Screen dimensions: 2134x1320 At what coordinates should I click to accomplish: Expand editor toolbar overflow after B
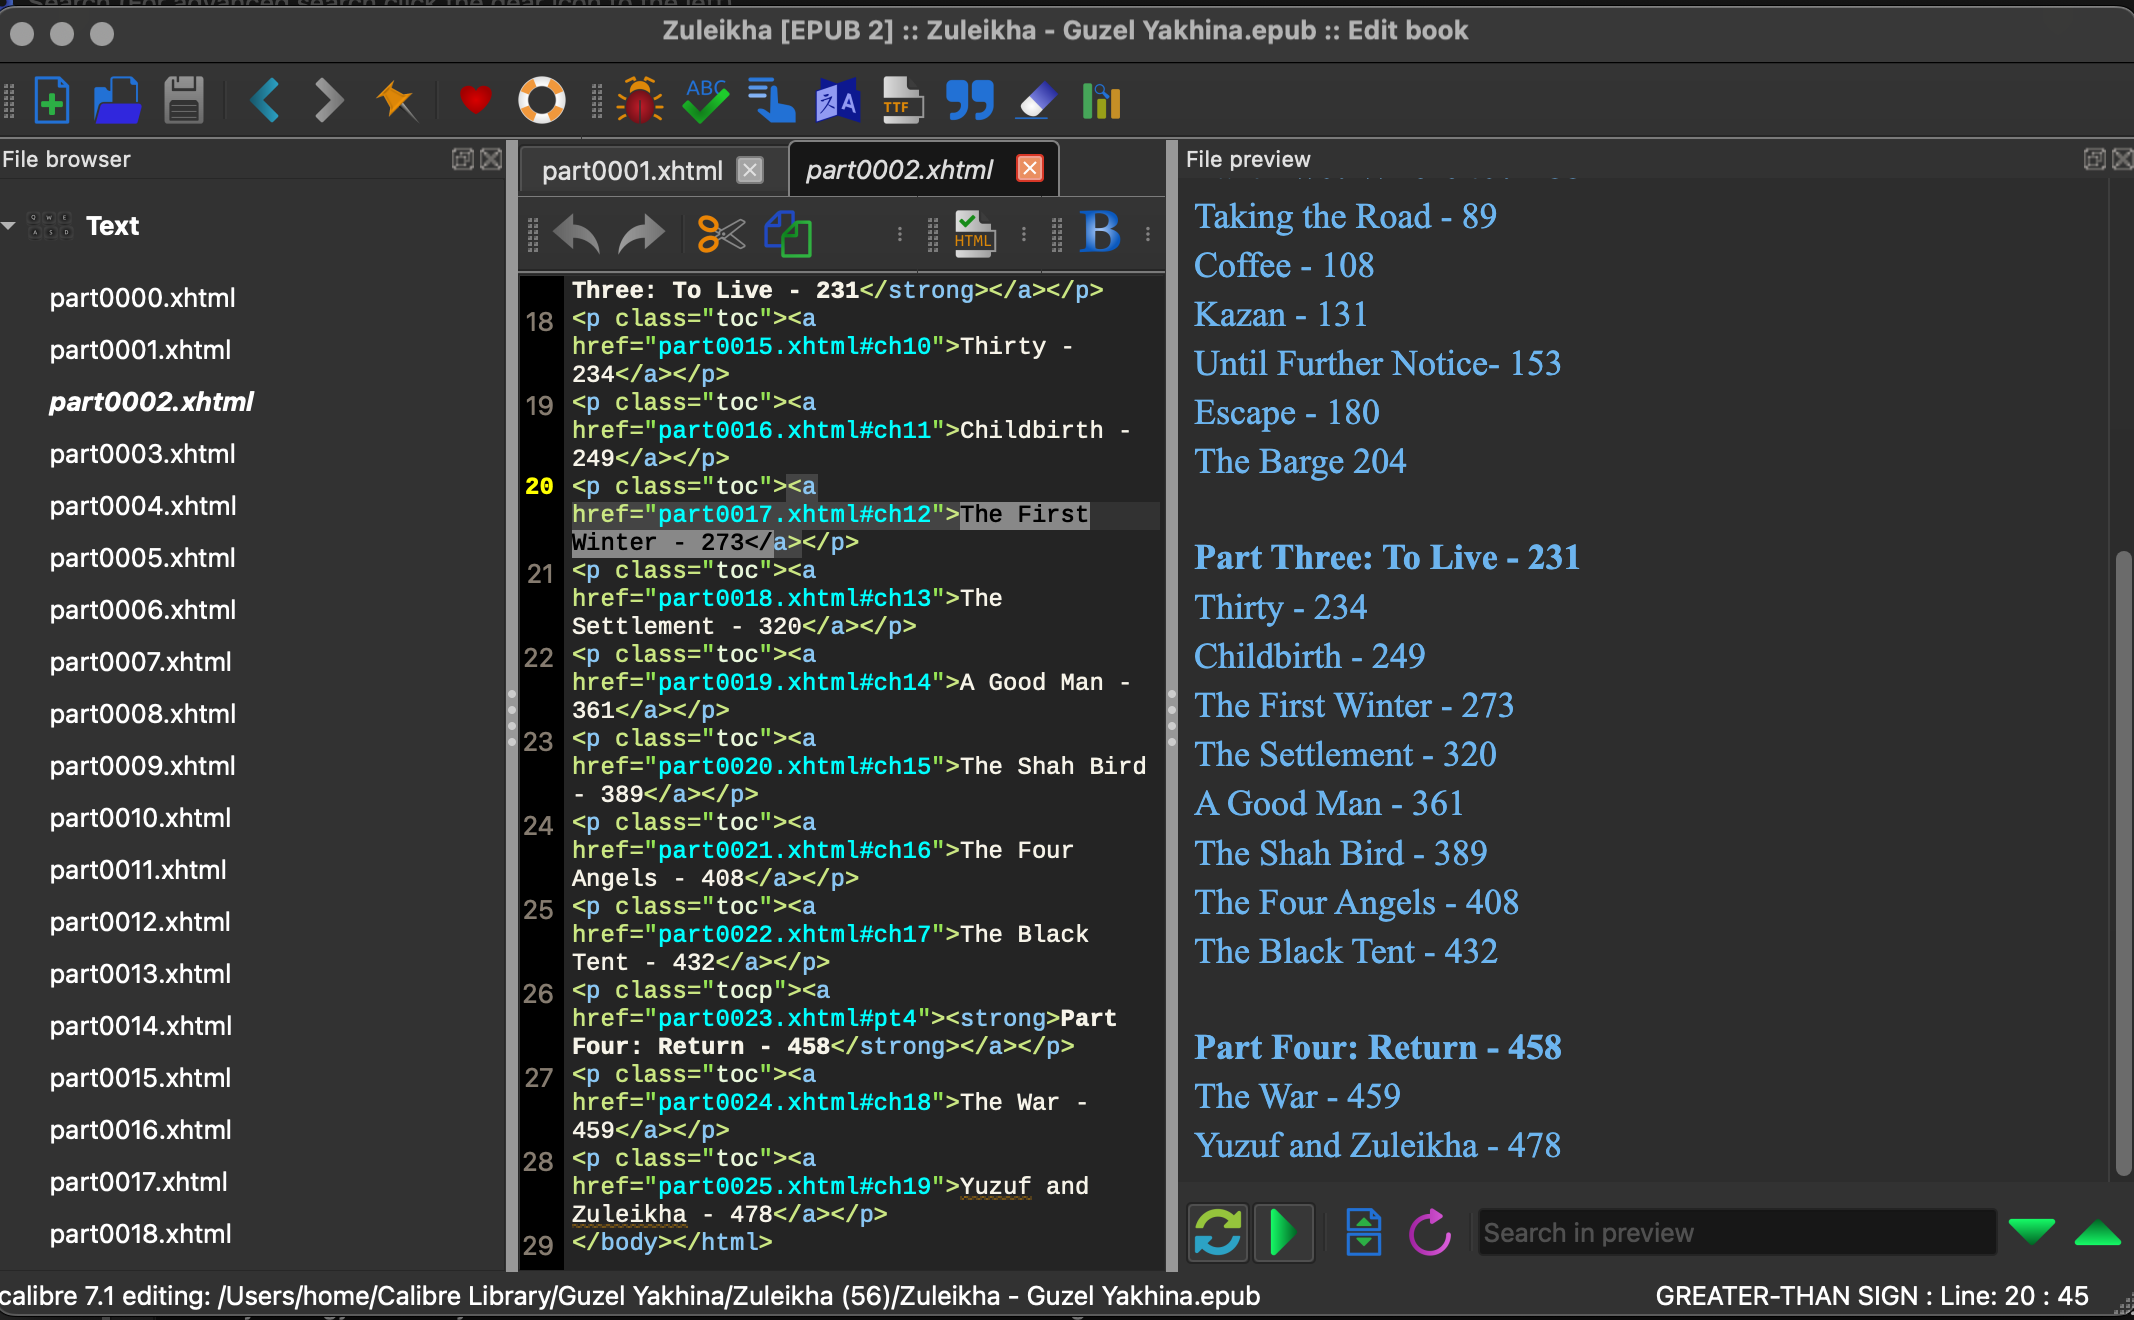click(x=1148, y=234)
